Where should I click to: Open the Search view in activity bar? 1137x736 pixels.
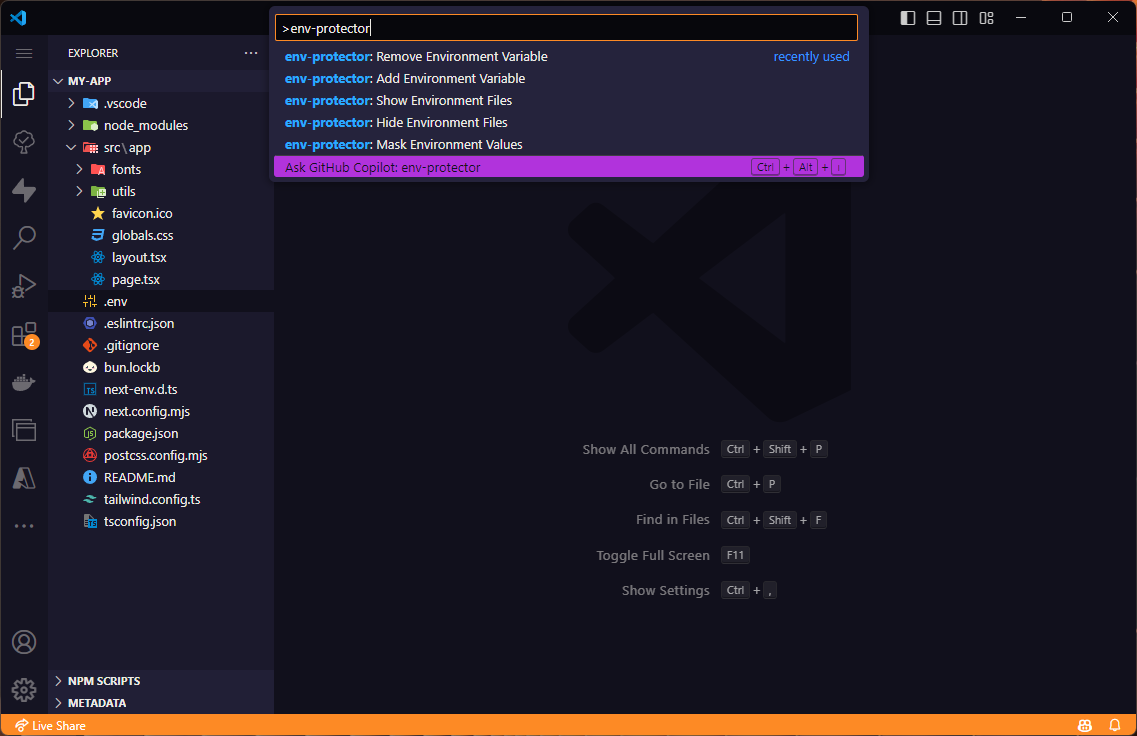pyautogui.click(x=24, y=238)
